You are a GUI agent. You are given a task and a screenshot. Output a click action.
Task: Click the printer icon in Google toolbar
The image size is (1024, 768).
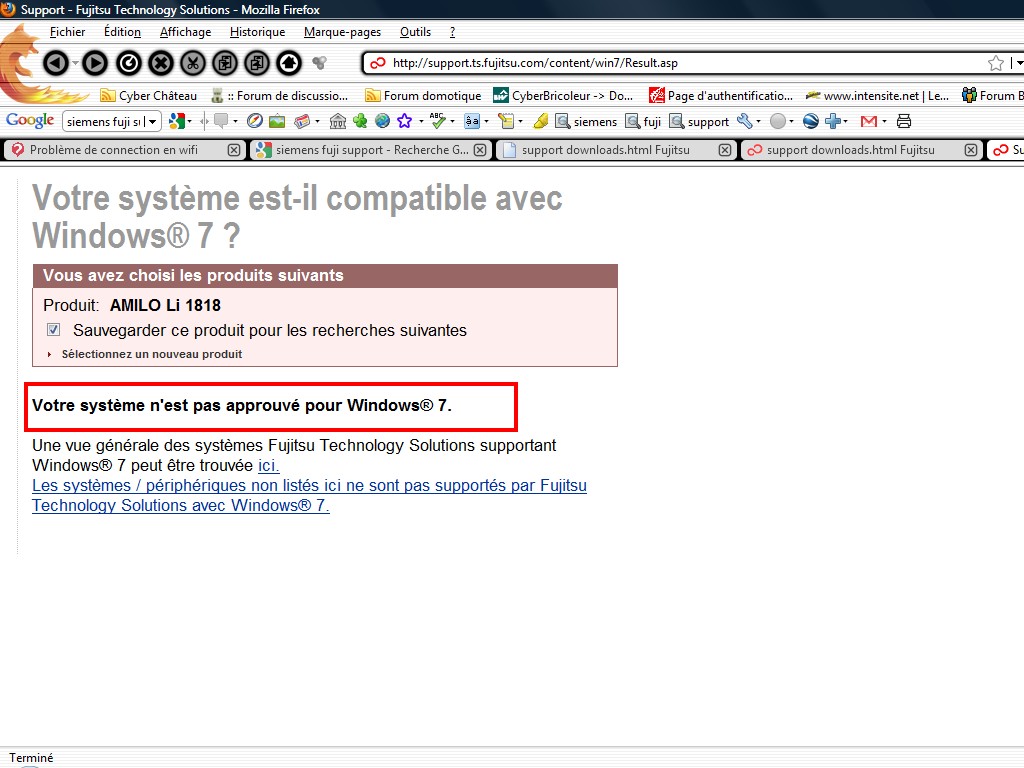point(904,121)
